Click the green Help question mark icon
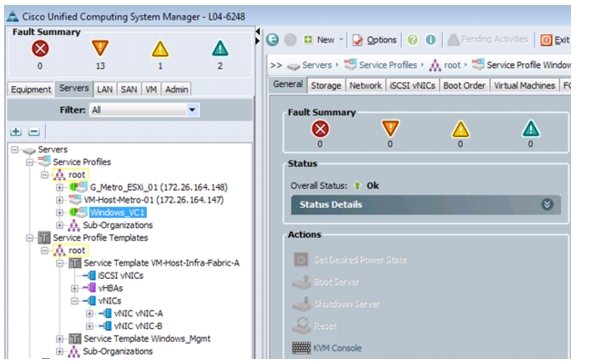Image resolution: width=590 pixels, height=362 pixels. coord(413,40)
